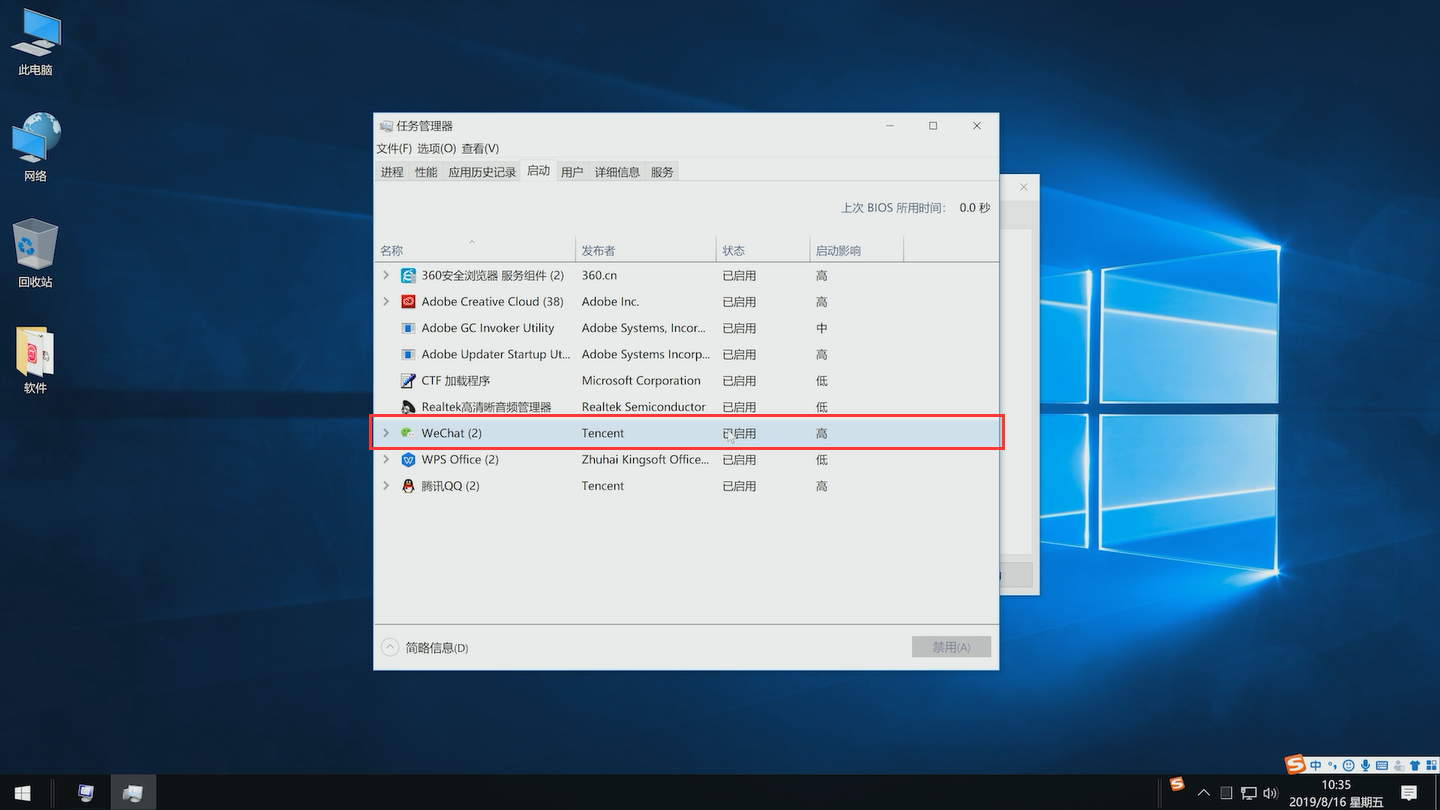Click the Sogou skin shirt icon
Viewport: 1440px width, 810px height.
(1415, 765)
